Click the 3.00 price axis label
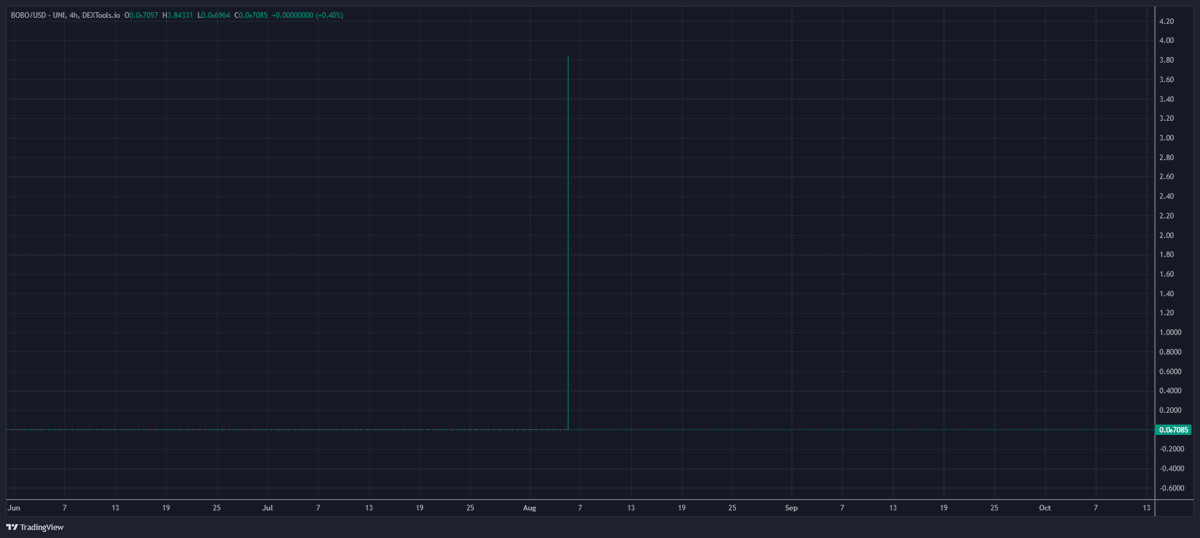Viewport: 1200px width, 538px height. click(x=1166, y=138)
